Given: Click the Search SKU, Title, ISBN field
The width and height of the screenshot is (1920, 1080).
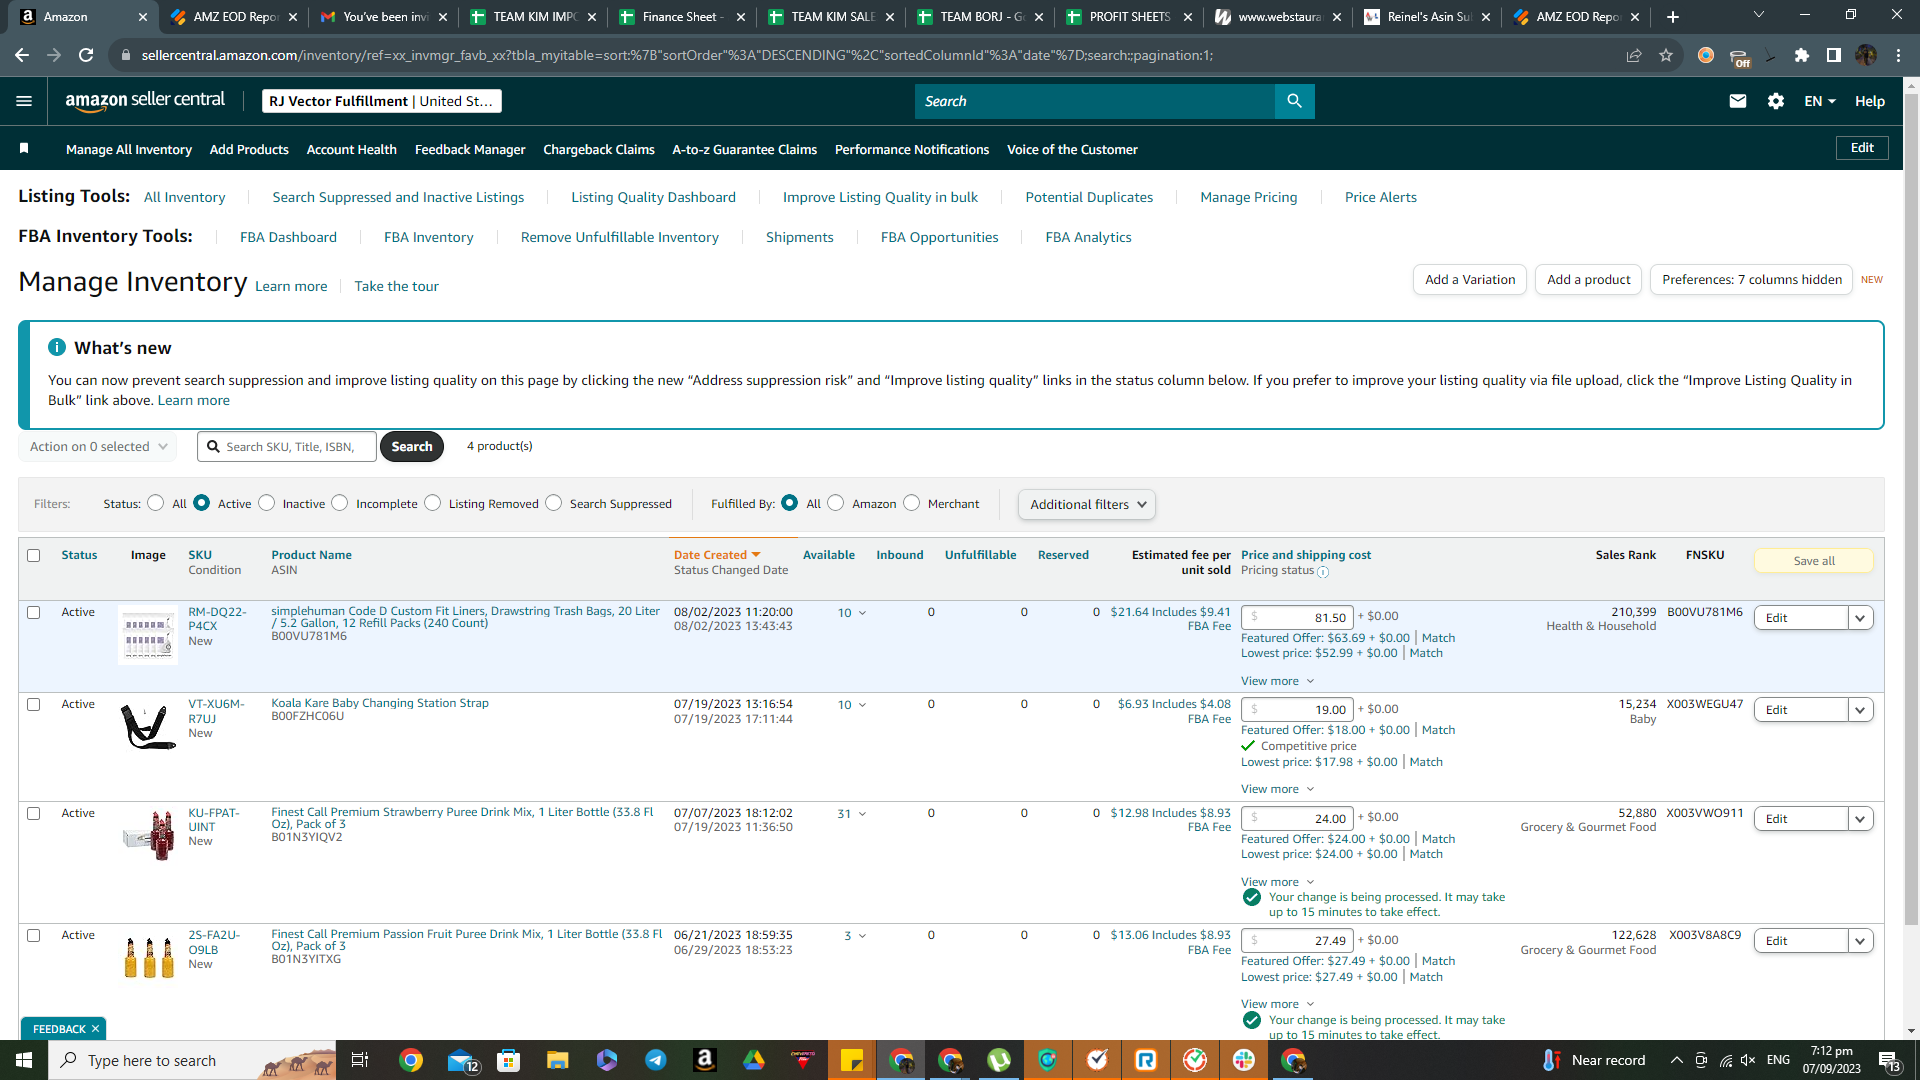Looking at the screenshot, I should tap(287, 447).
